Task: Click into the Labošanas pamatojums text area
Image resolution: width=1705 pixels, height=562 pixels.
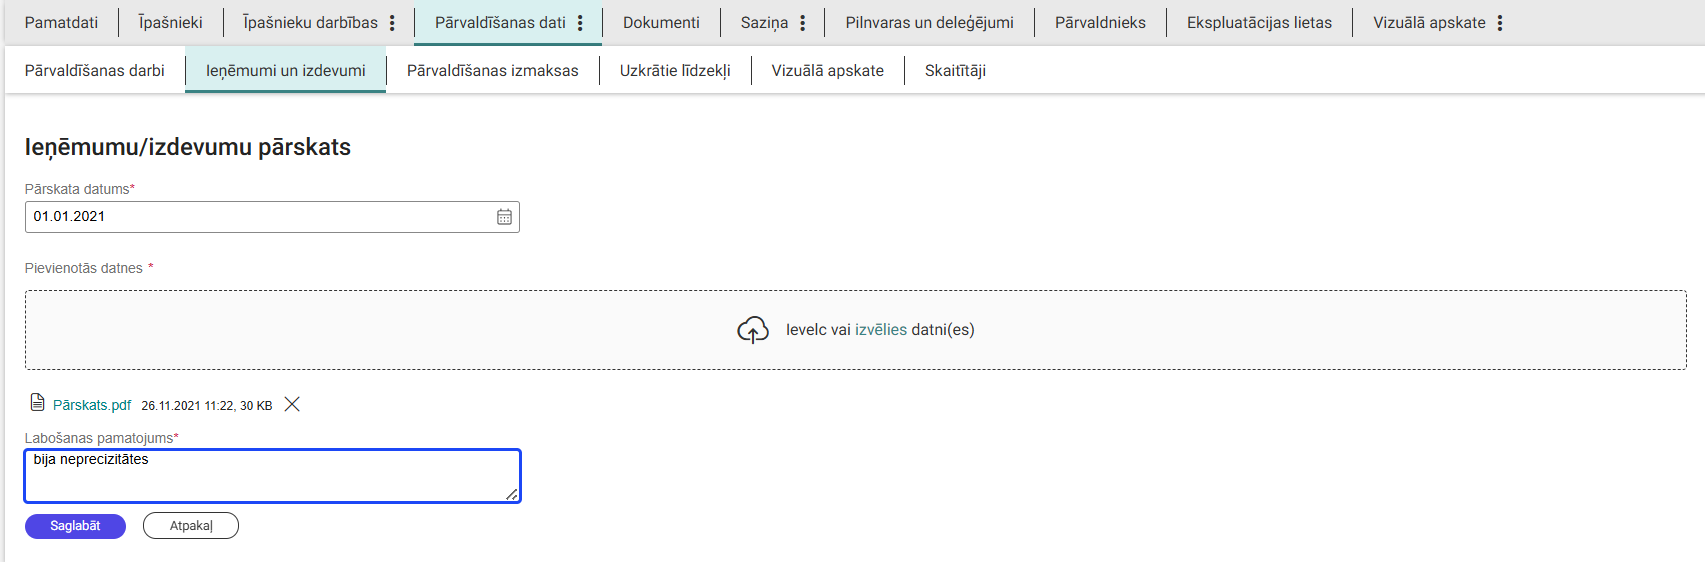Action: 270,477
